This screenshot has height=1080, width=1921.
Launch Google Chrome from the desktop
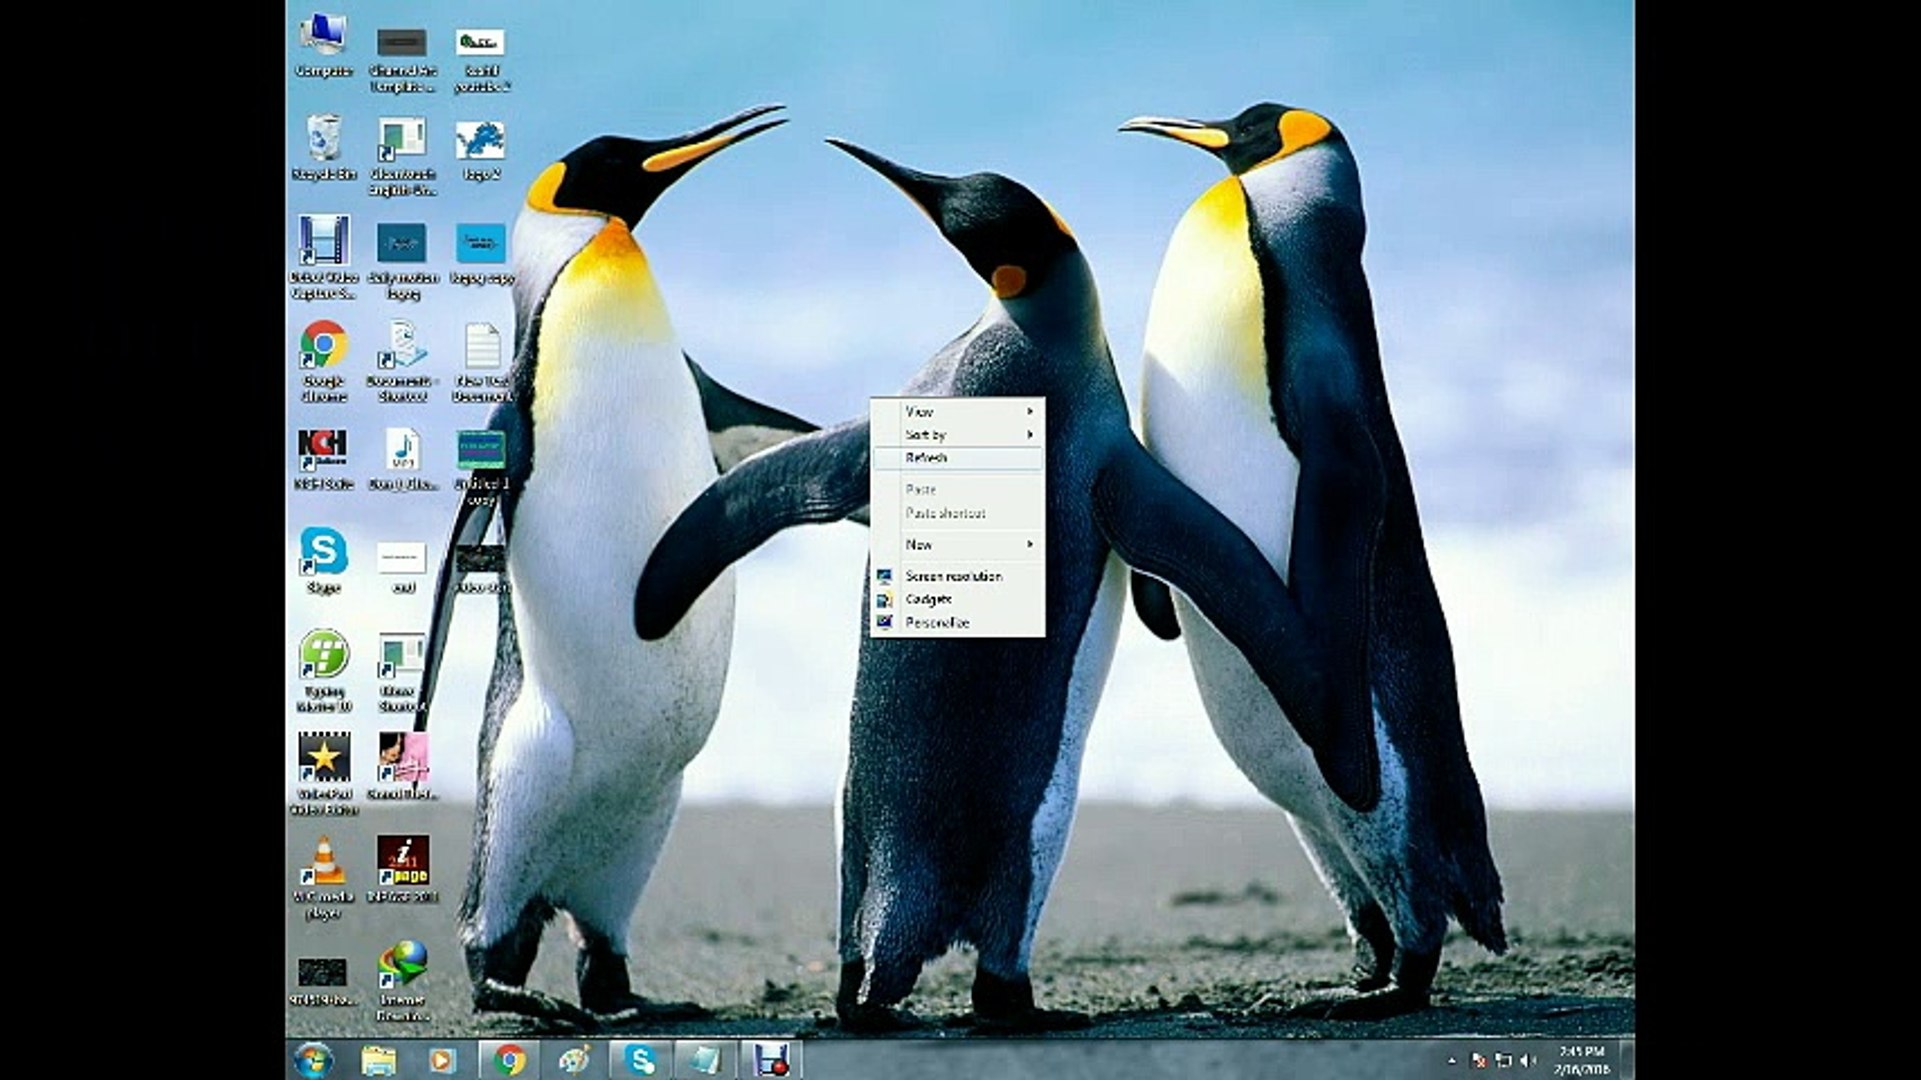tap(323, 361)
